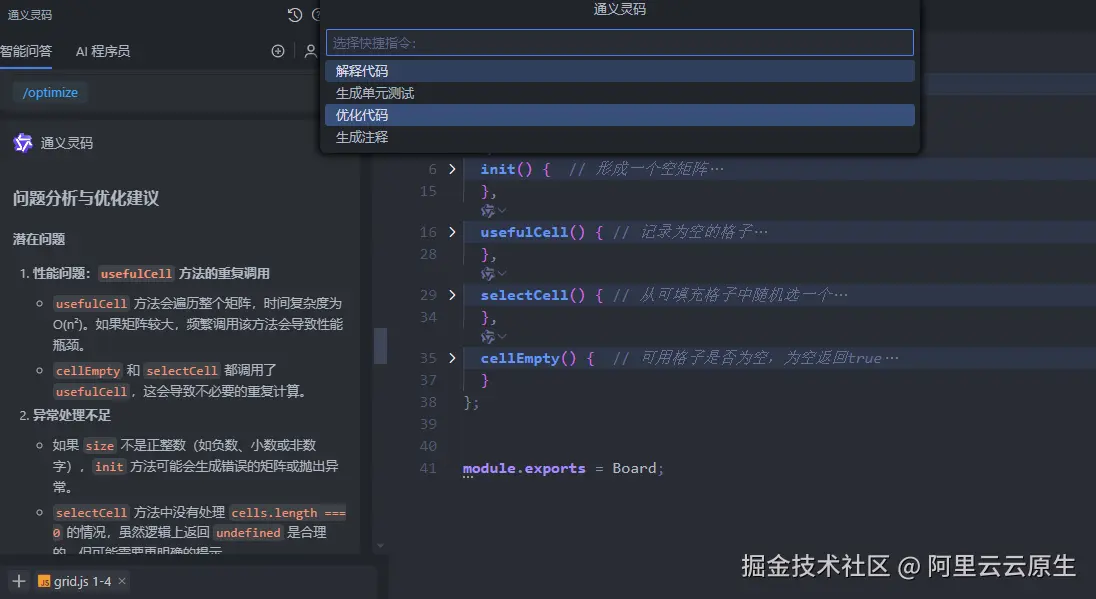The width and height of the screenshot is (1096, 599).
Task: Click the 潜在问题 subheading
Action: point(39,239)
